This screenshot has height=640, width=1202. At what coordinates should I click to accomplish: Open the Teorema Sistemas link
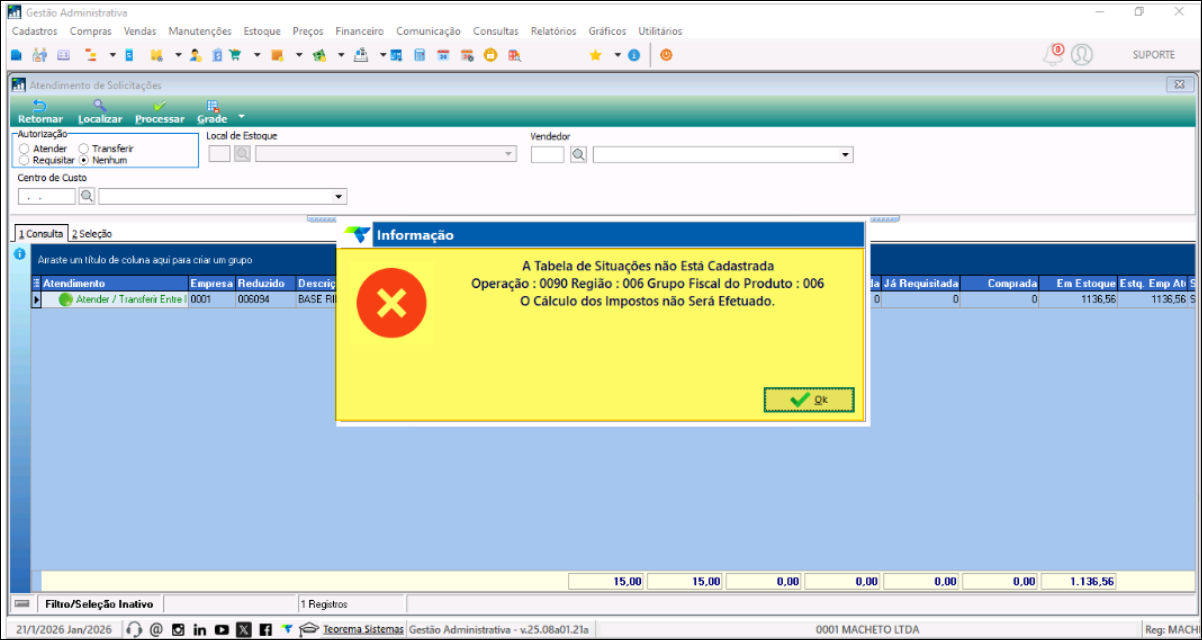click(363, 630)
